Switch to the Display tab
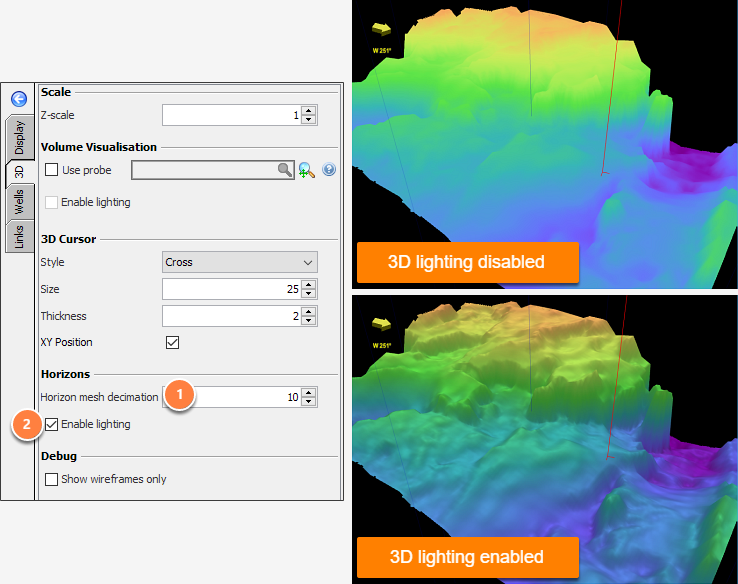The image size is (738, 584). click(x=19, y=137)
